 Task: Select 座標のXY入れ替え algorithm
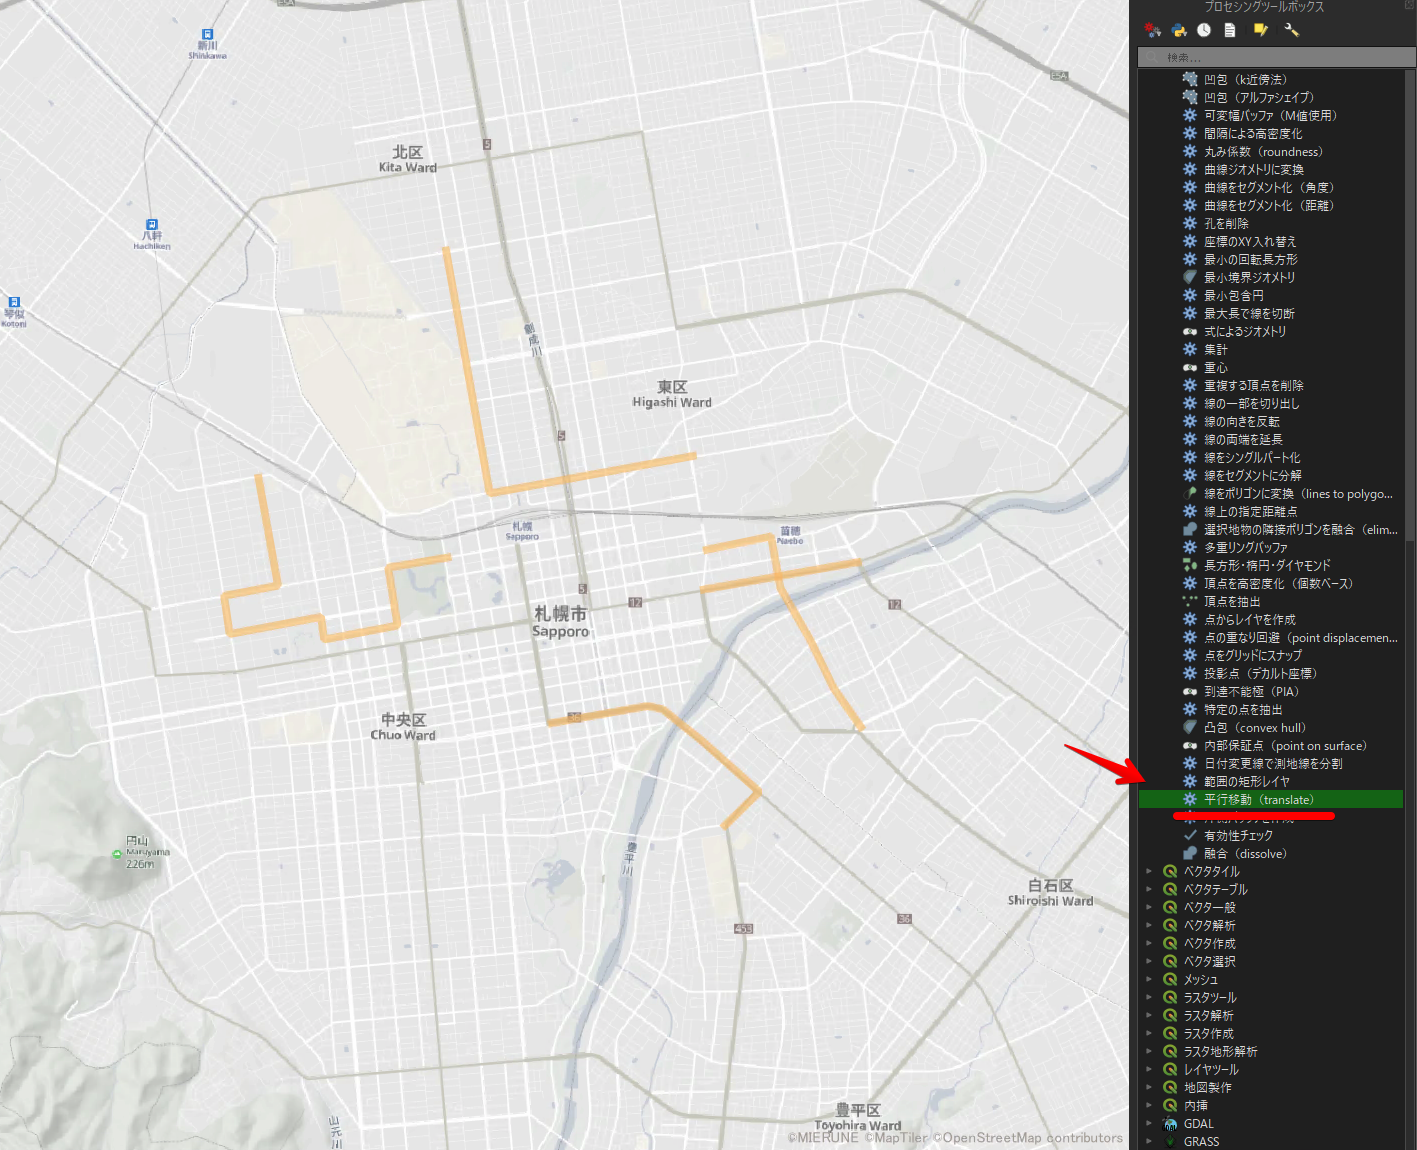pyautogui.click(x=1250, y=242)
